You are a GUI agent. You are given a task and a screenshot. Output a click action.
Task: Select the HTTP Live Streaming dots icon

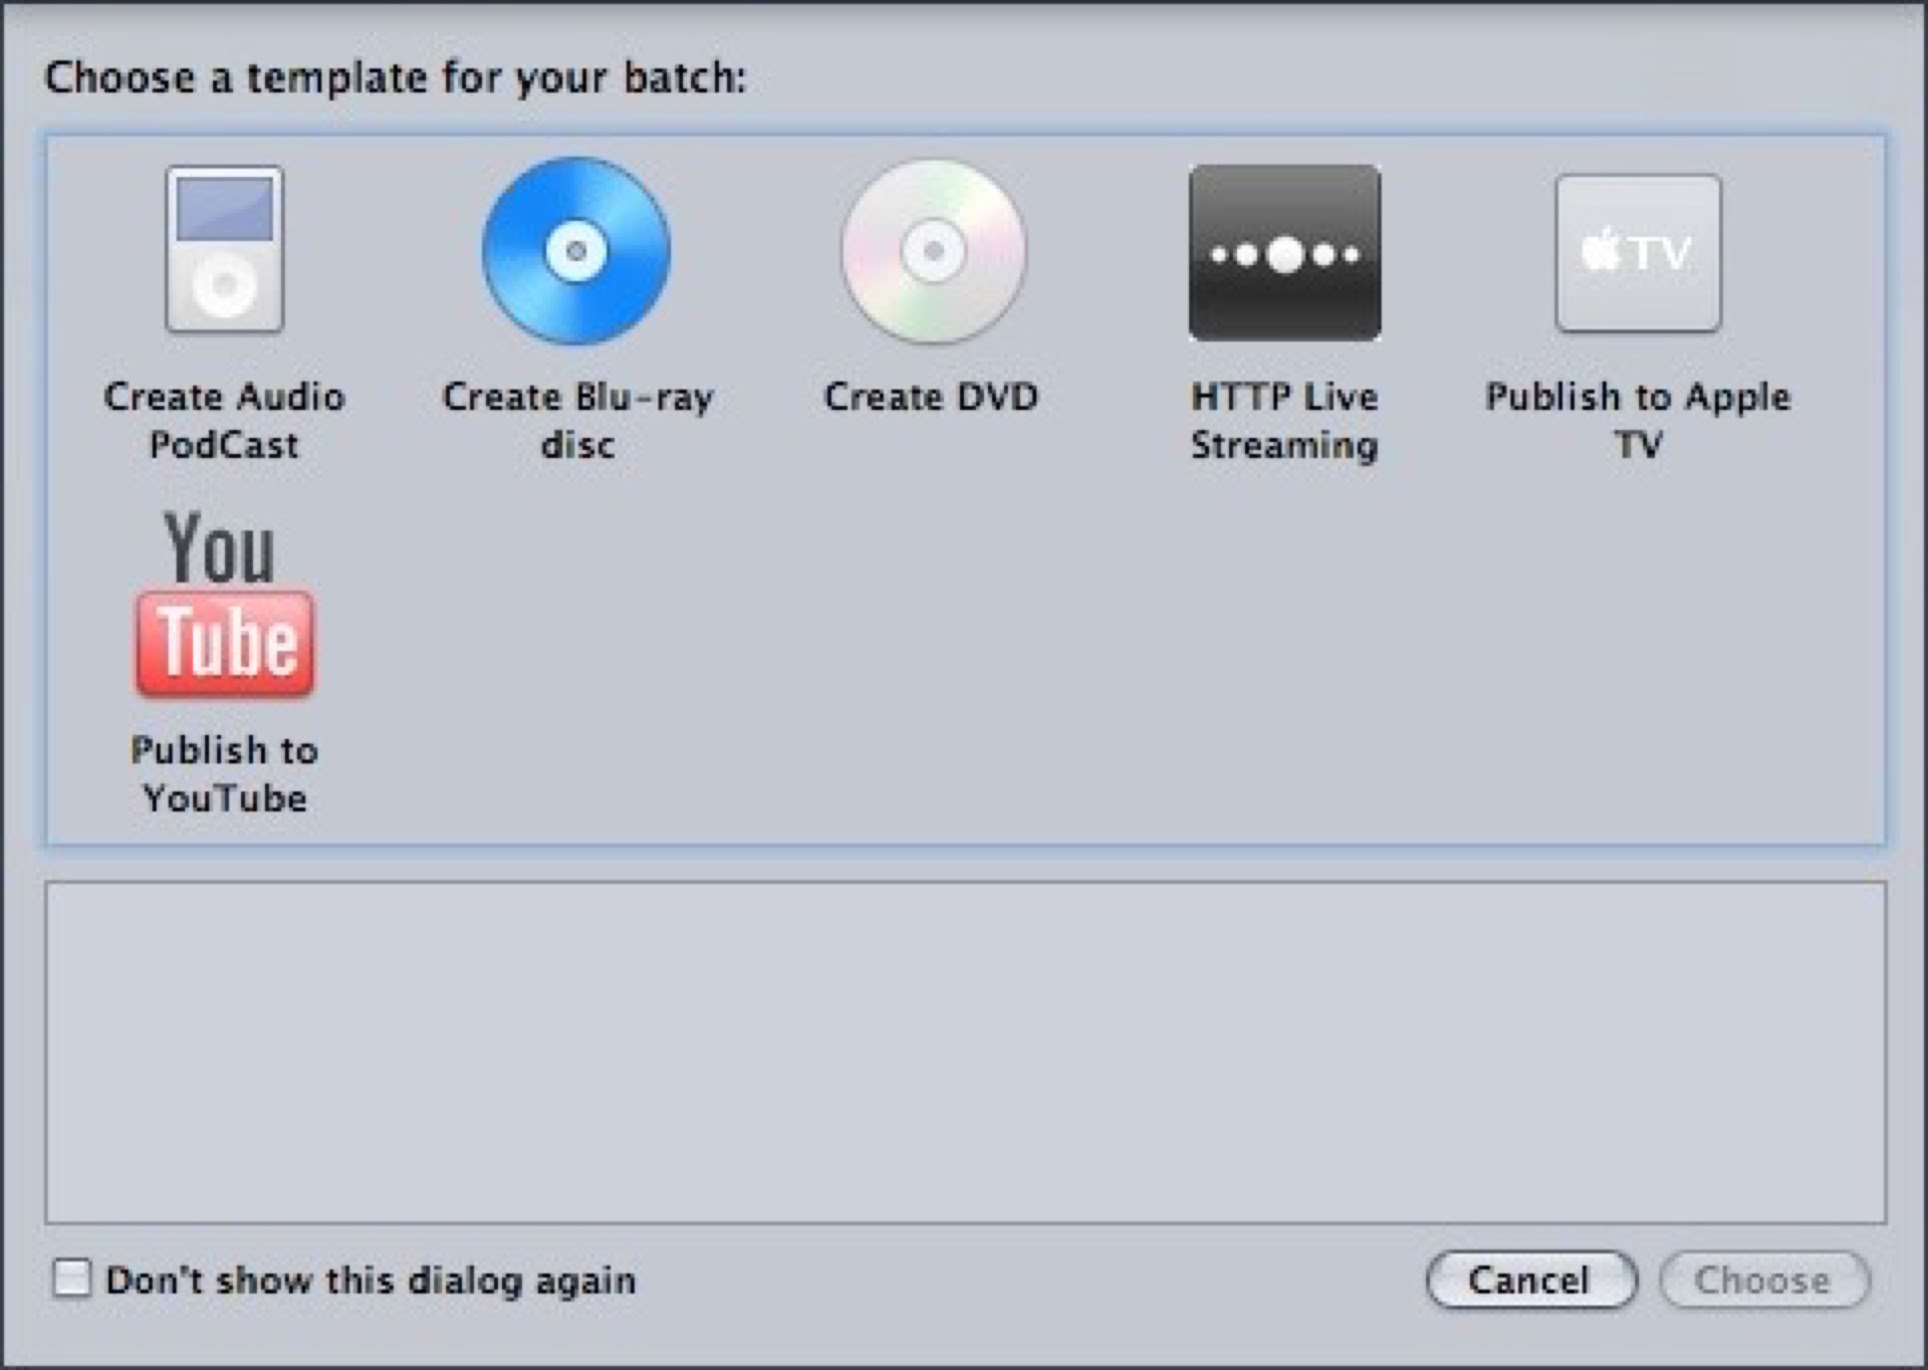point(1285,253)
